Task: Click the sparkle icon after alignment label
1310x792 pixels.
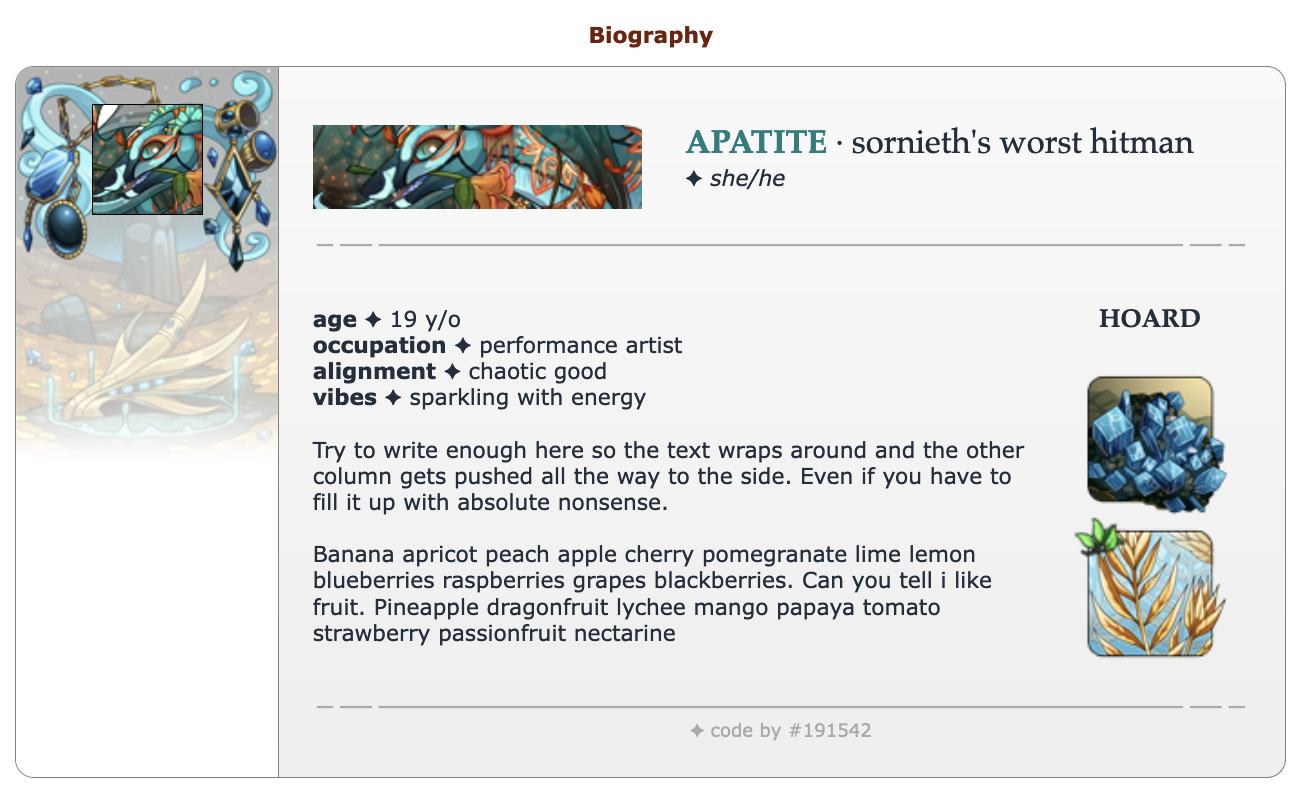Action: 452,372
